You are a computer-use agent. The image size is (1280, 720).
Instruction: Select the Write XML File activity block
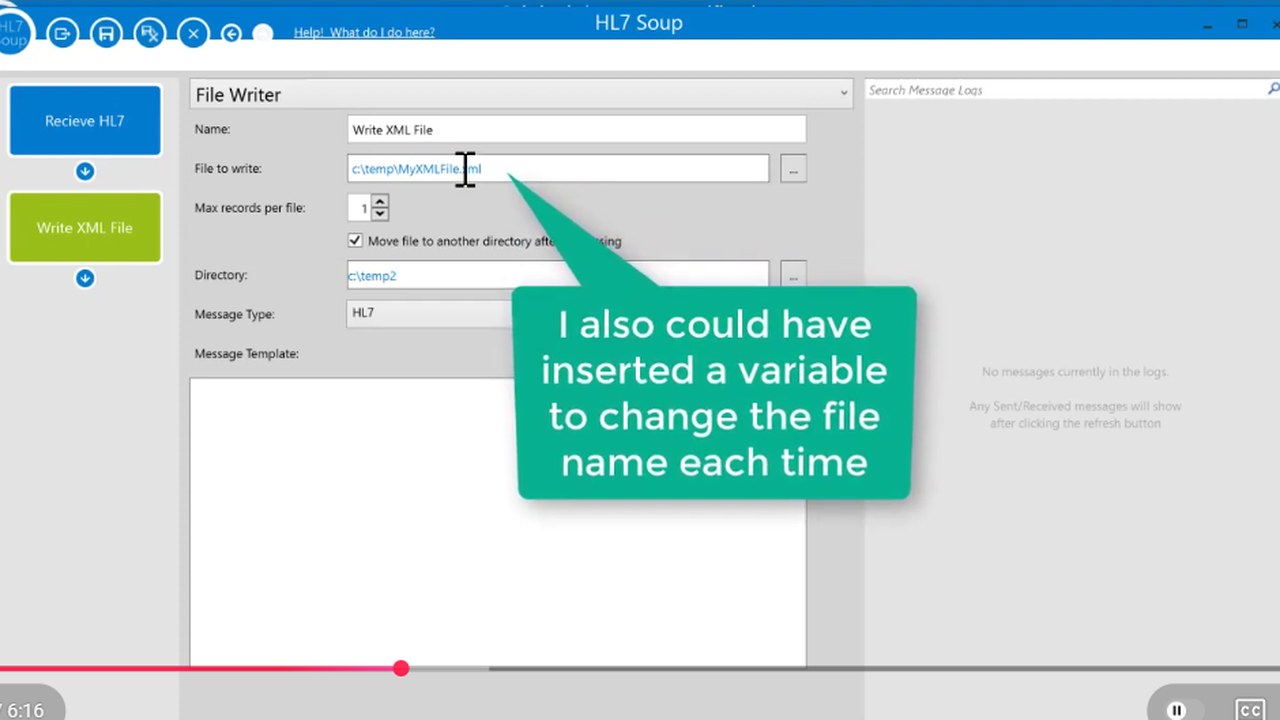click(x=85, y=227)
